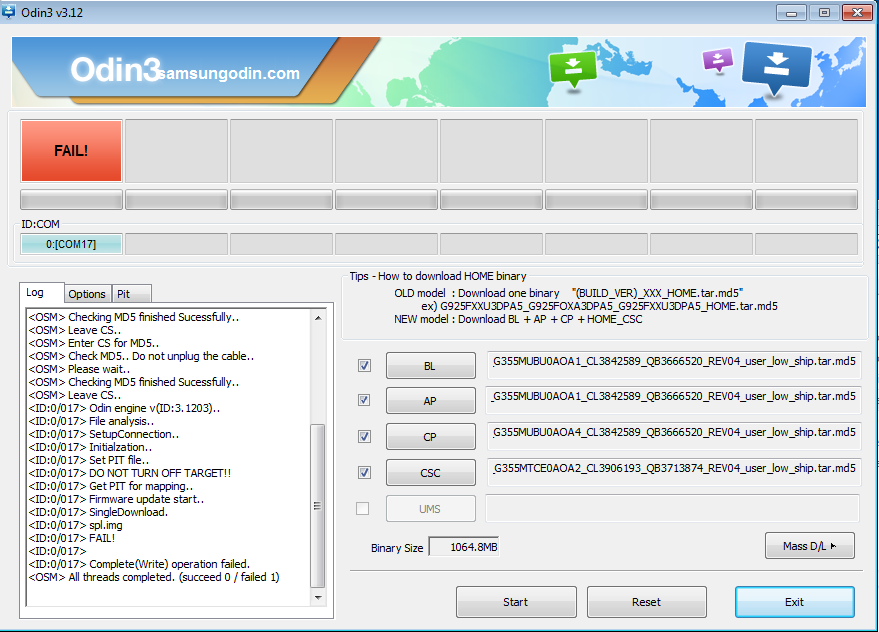879x632 pixels.
Task: Open the Mass D/L dropdown menu
Action: click(x=810, y=546)
